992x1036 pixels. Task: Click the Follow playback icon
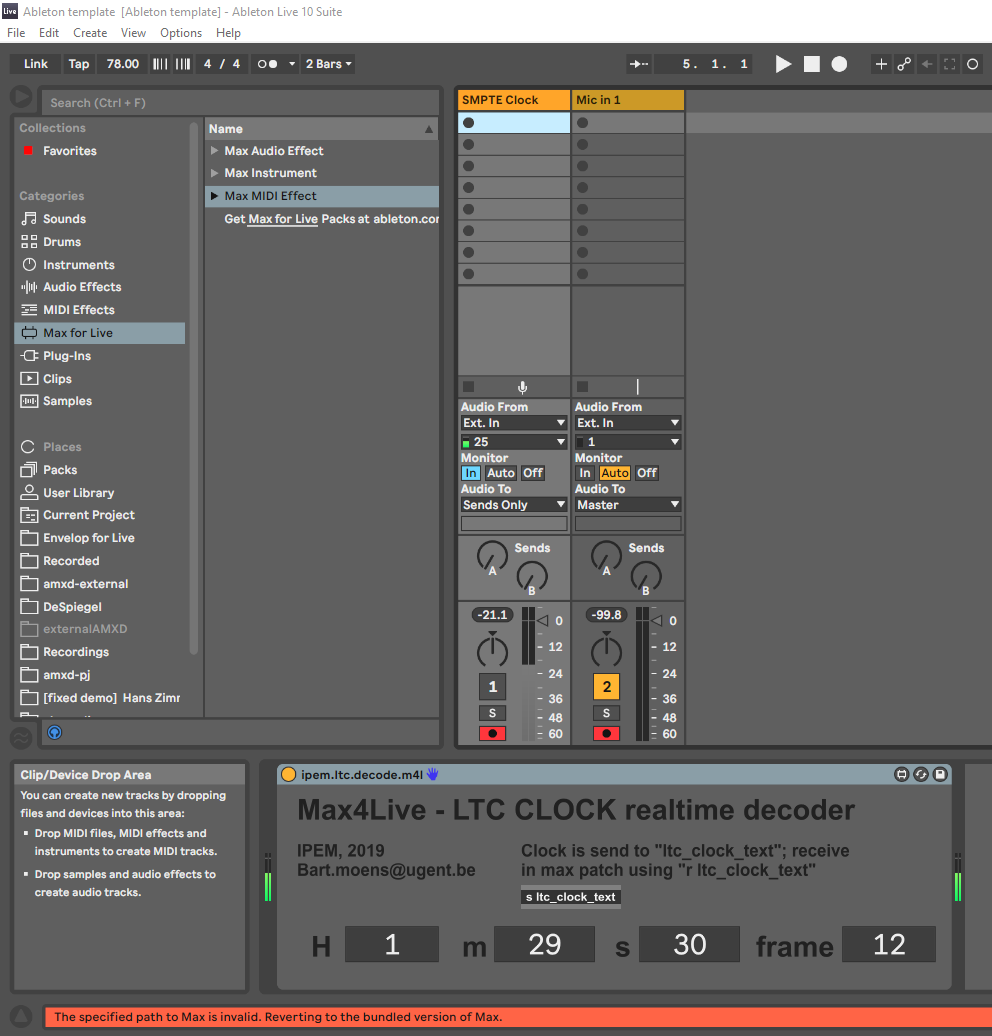click(x=639, y=64)
